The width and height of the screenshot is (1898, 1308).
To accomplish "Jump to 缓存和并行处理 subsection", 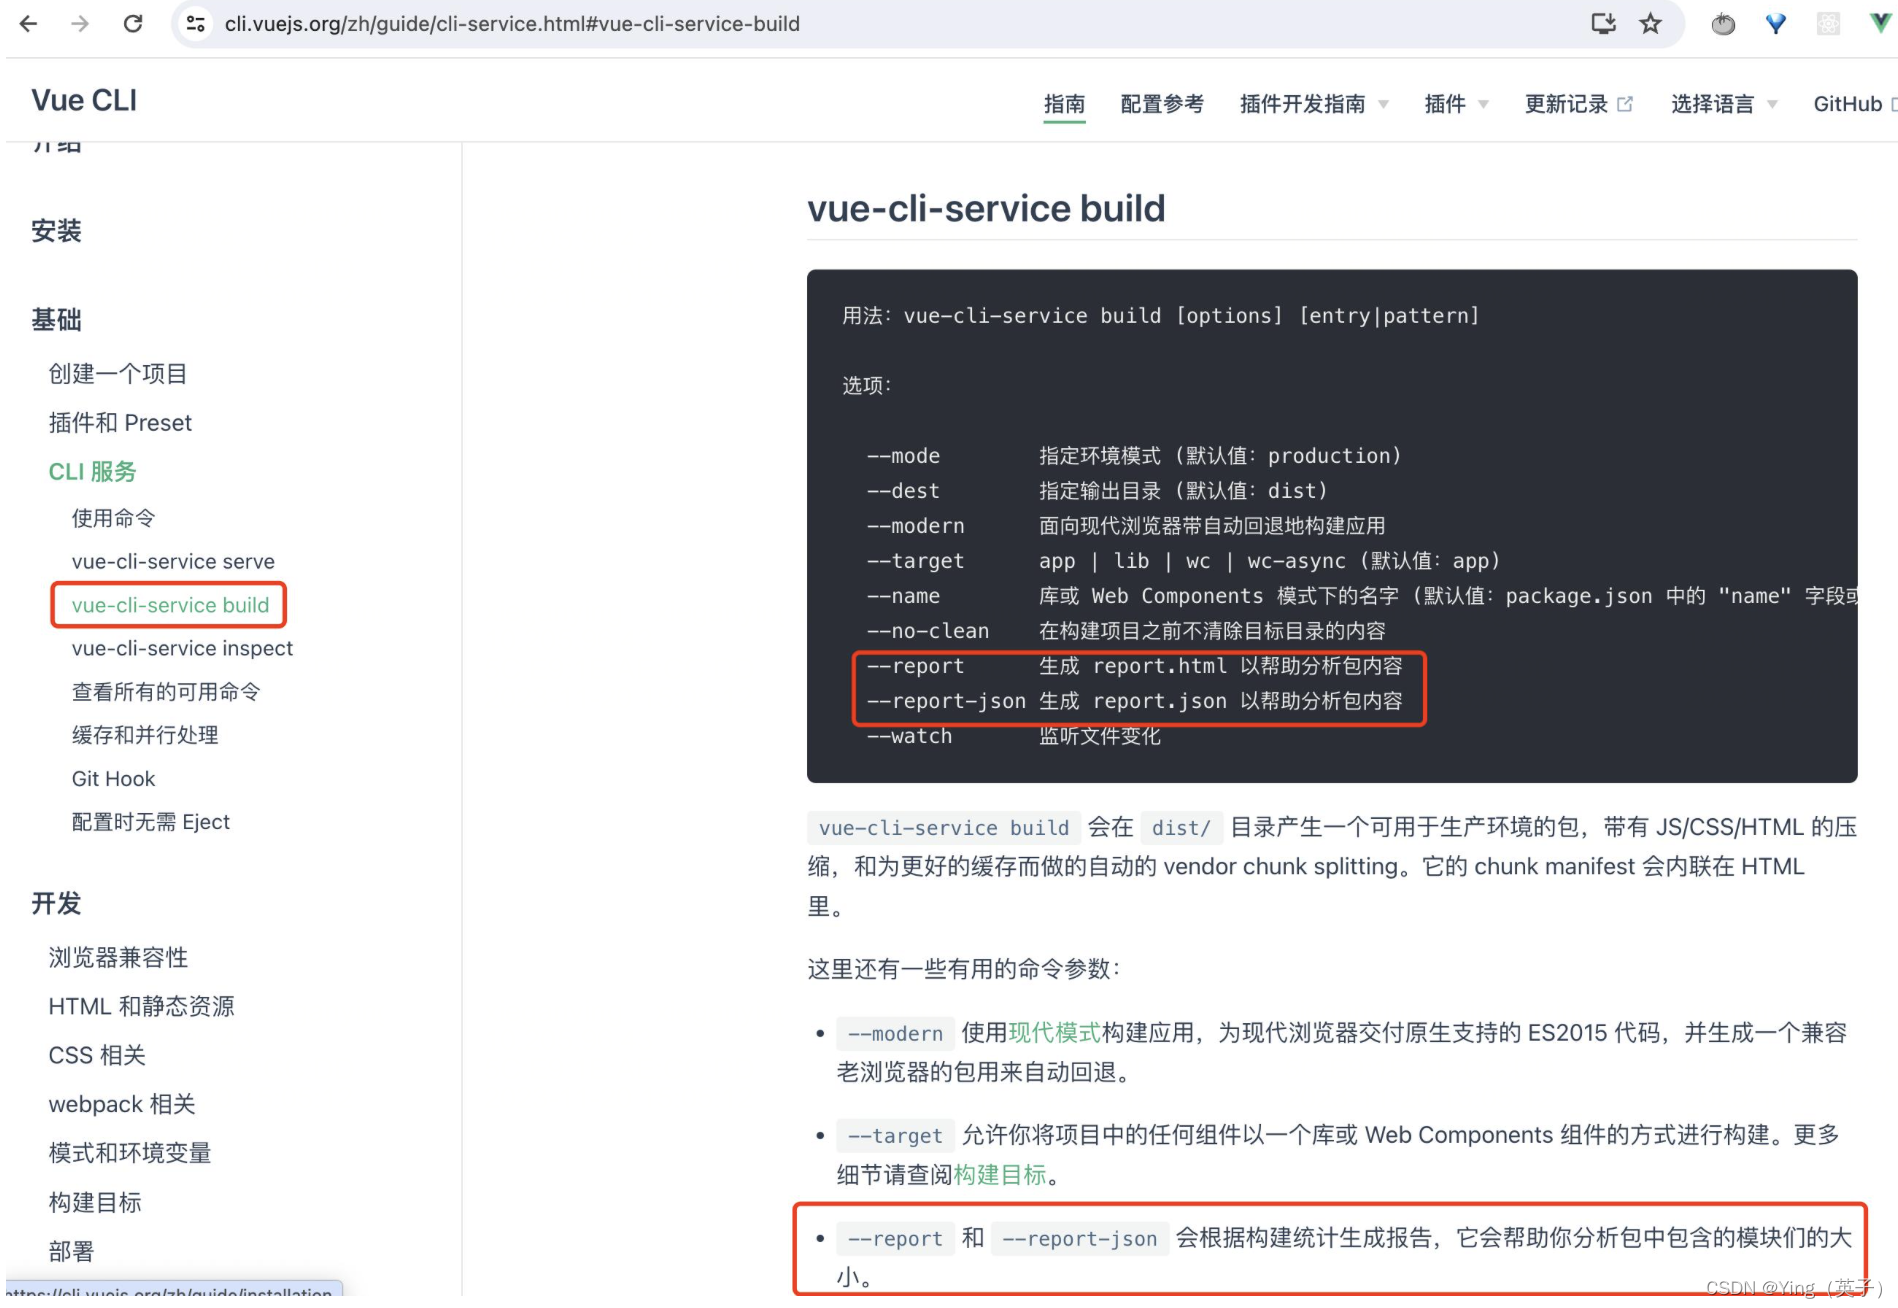I will click(145, 735).
